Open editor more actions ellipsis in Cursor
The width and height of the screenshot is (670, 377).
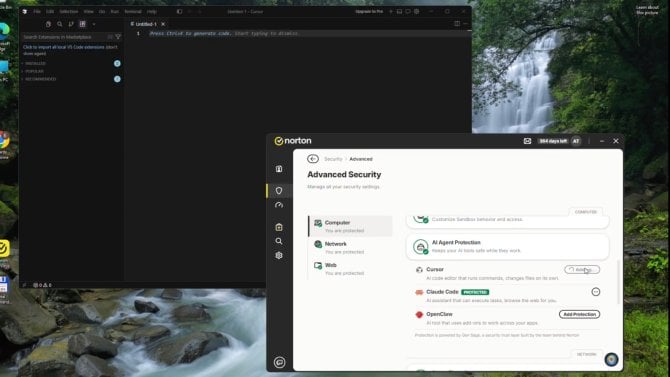coord(466,24)
